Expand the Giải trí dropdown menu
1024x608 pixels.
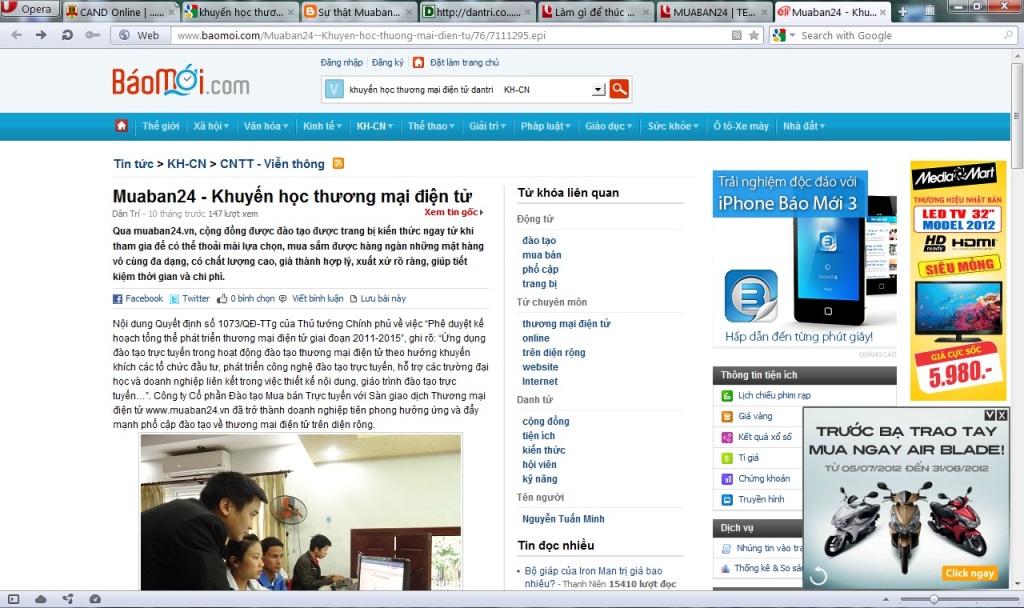pos(487,126)
